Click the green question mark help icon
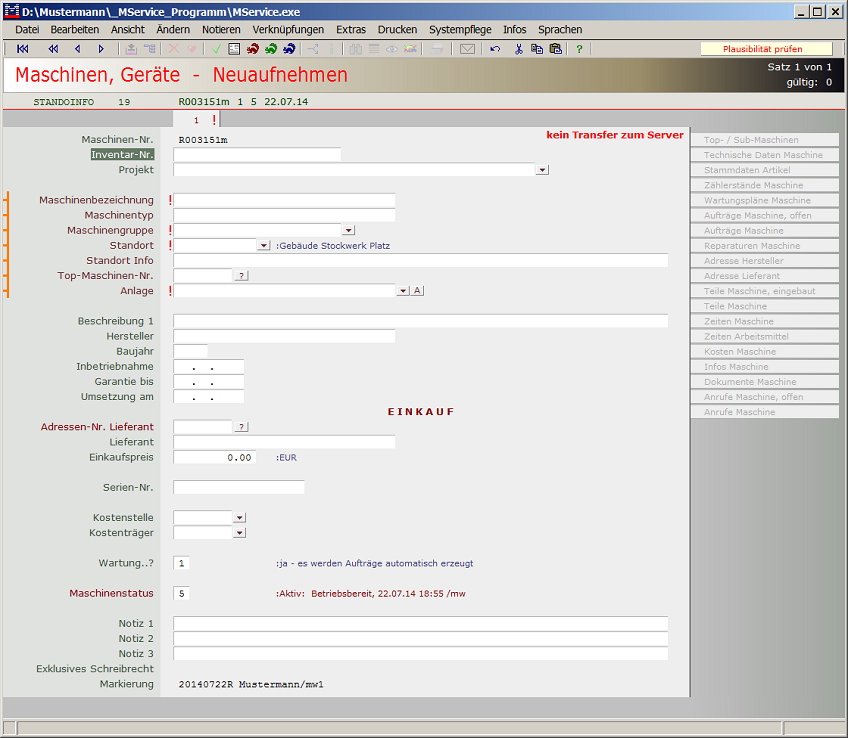Image resolution: width=848 pixels, height=738 pixels. point(579,49)
